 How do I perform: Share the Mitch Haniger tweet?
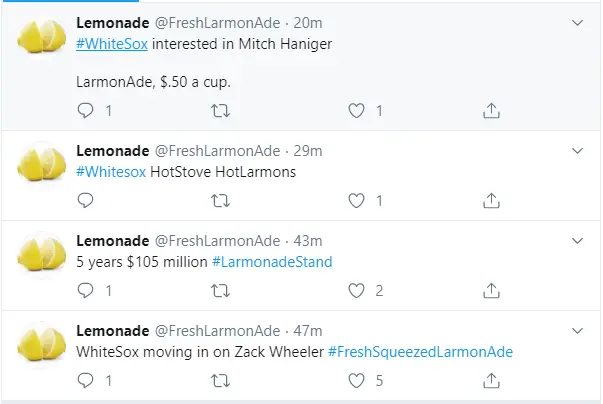[491, 110]
